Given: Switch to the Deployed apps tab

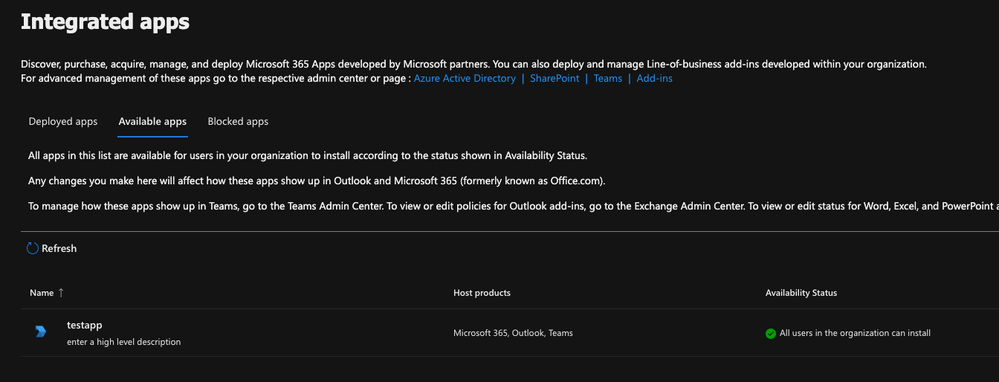Looking at the screenshot, I should tap(63, 121).
